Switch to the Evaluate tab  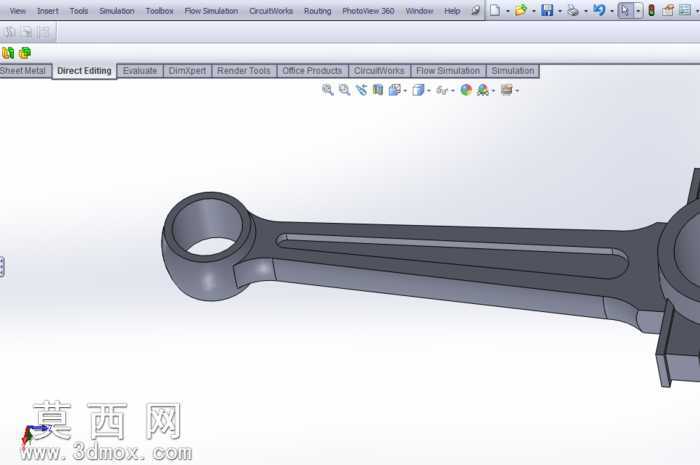(x=140, y=71)
